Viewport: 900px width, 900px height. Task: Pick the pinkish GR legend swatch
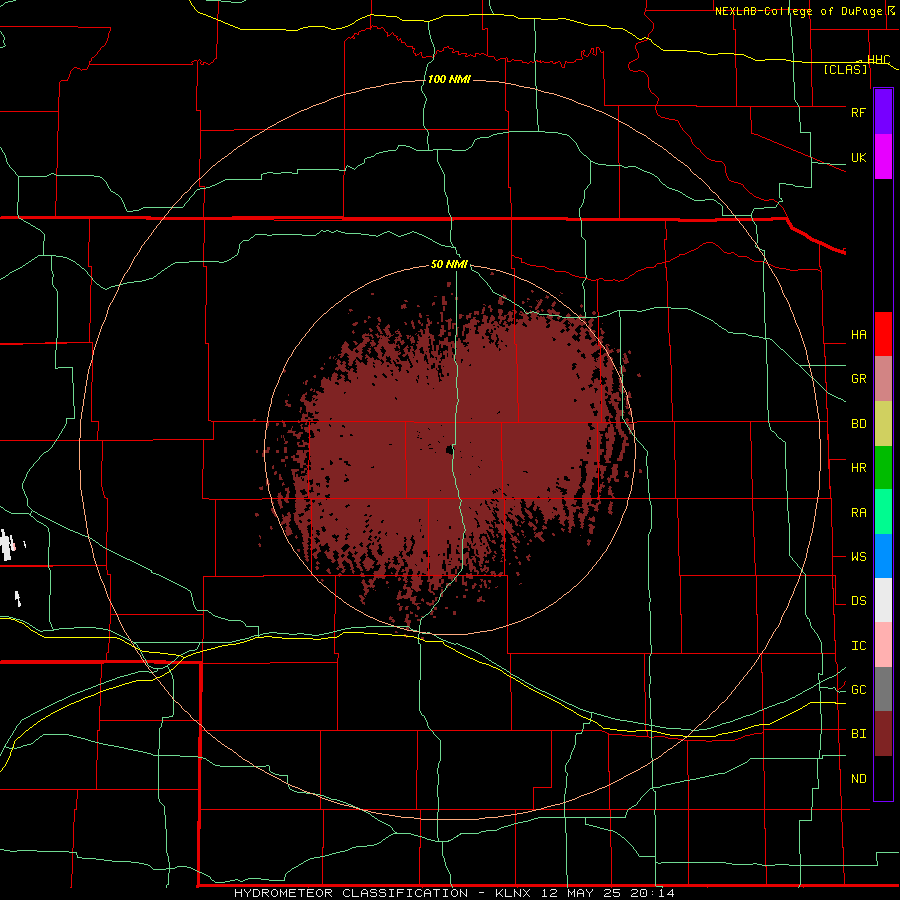(883, 379)
